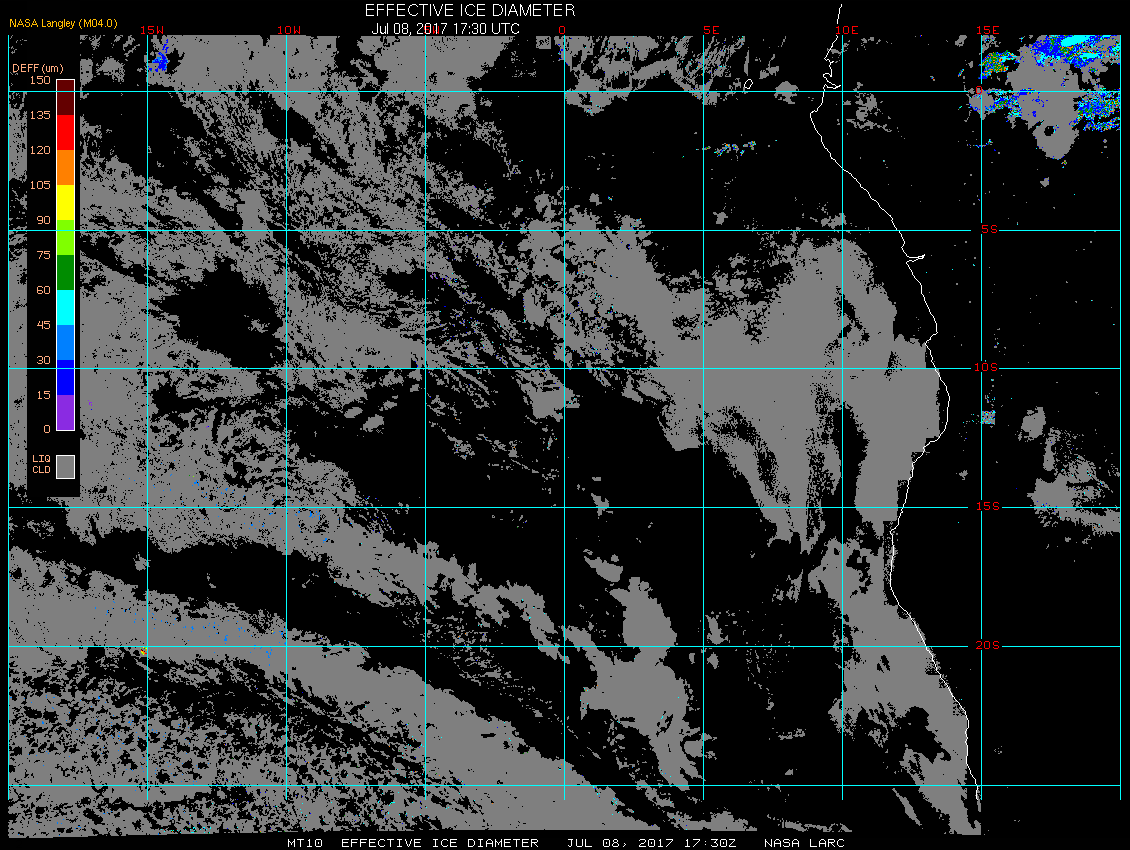Select the bright red legend color band
This screenshot has height=850, width=1130.
click(x=66, y=132)
